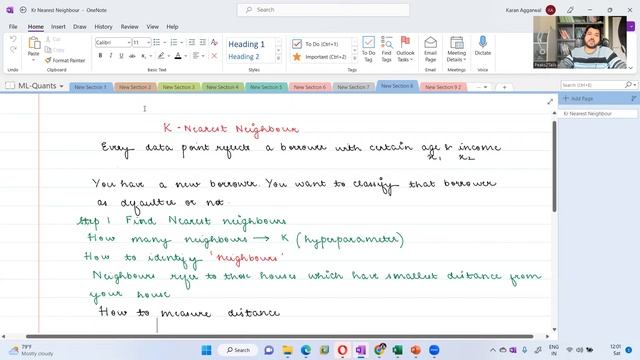Switch to the Review tab
The width and height of the screenshot is (640, 360).
point(129,27)
